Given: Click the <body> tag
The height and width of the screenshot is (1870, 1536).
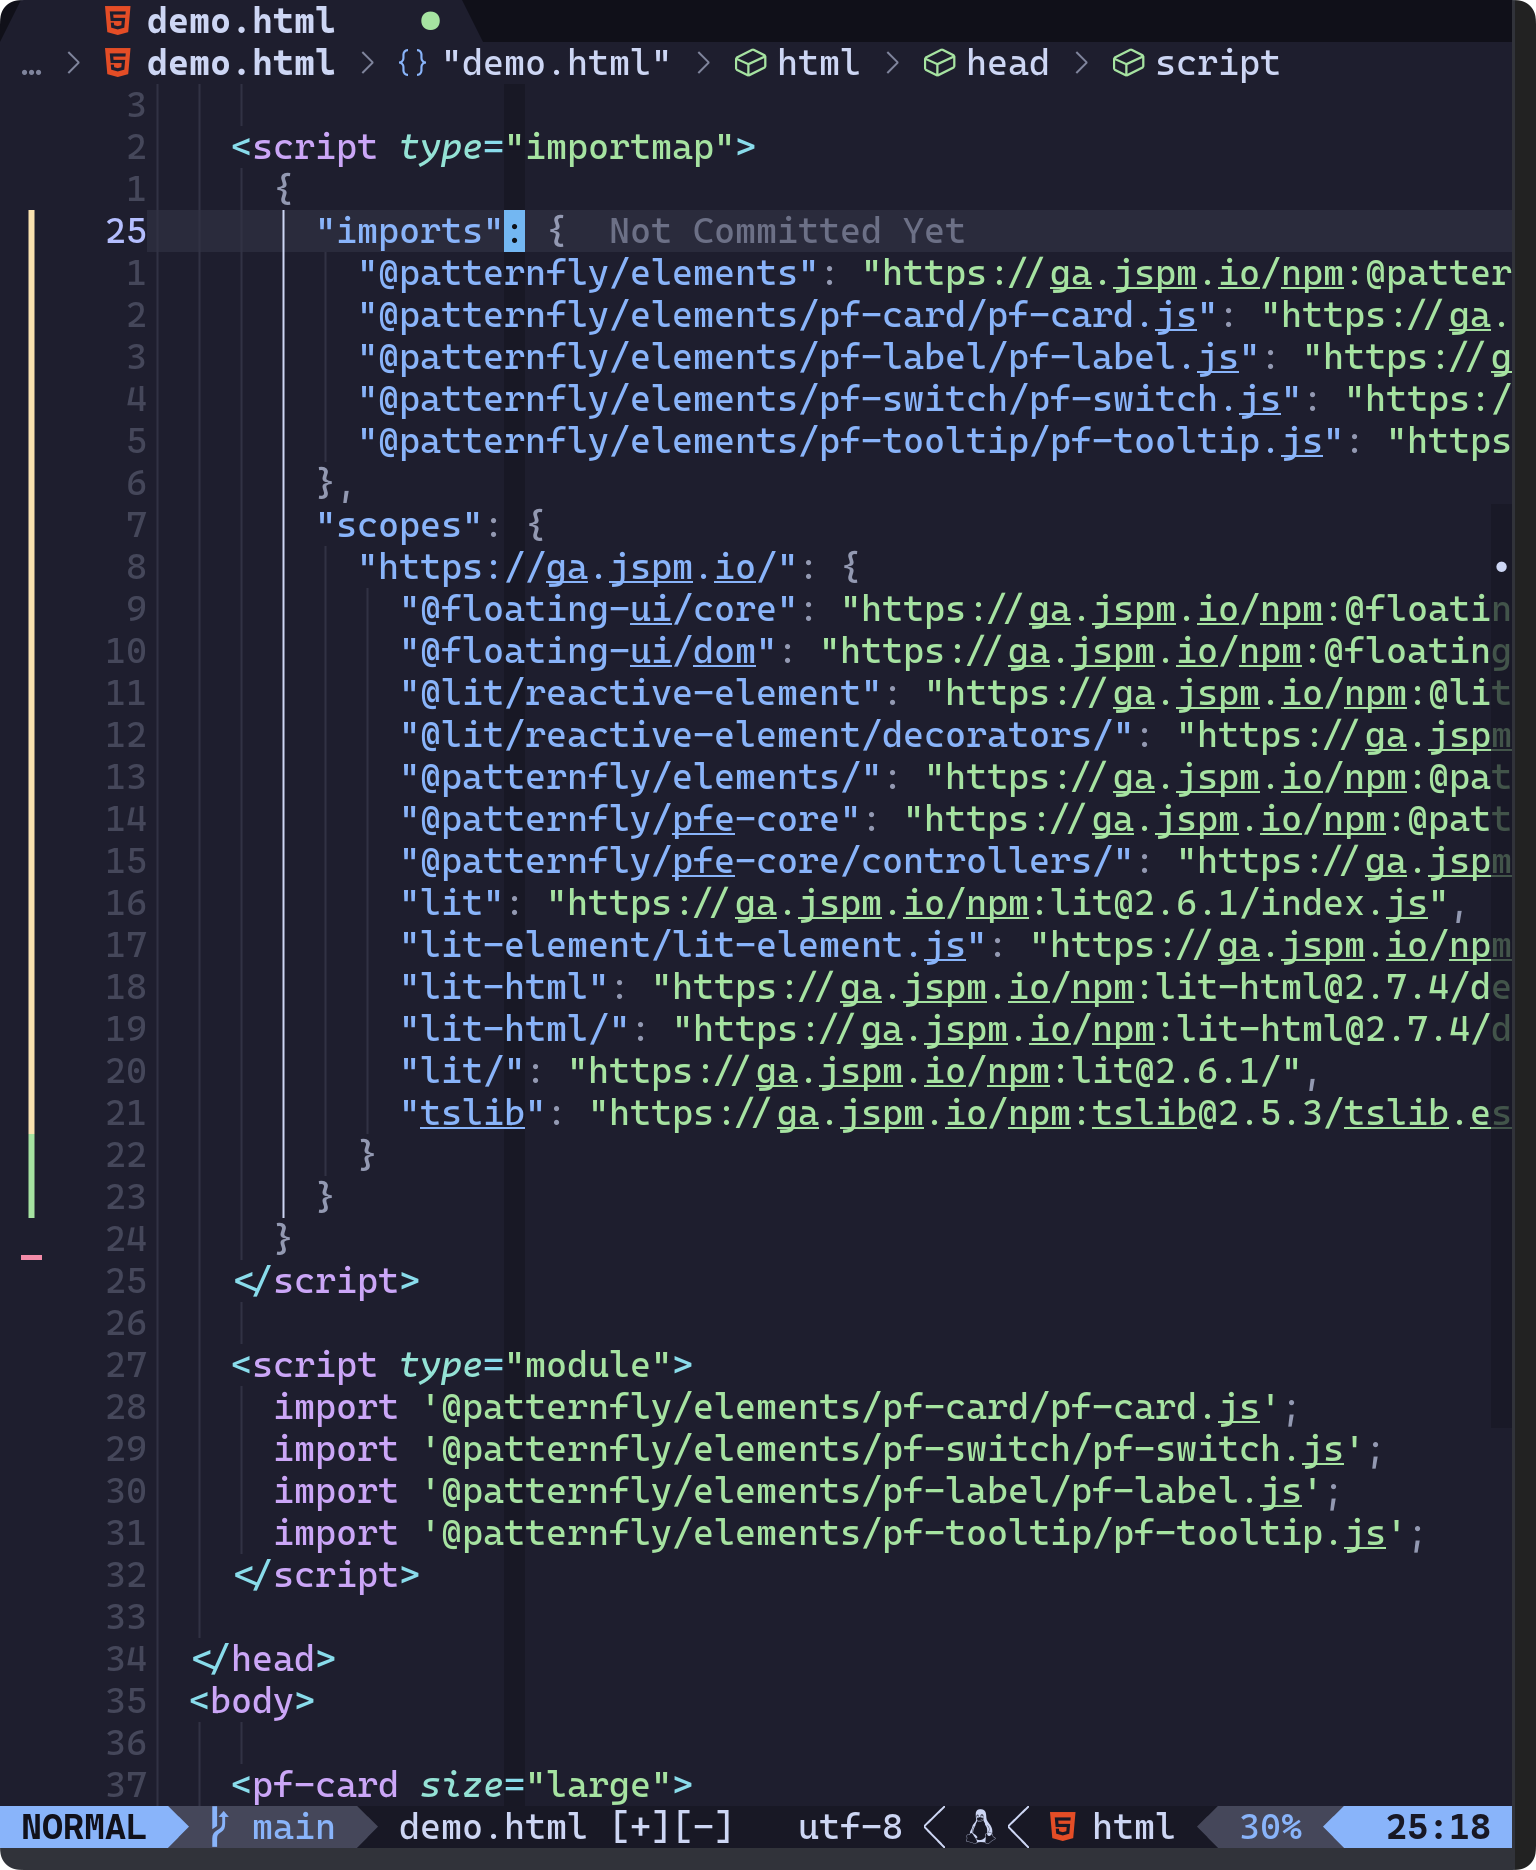Looking at the screenshot, I should point(252,1701).
